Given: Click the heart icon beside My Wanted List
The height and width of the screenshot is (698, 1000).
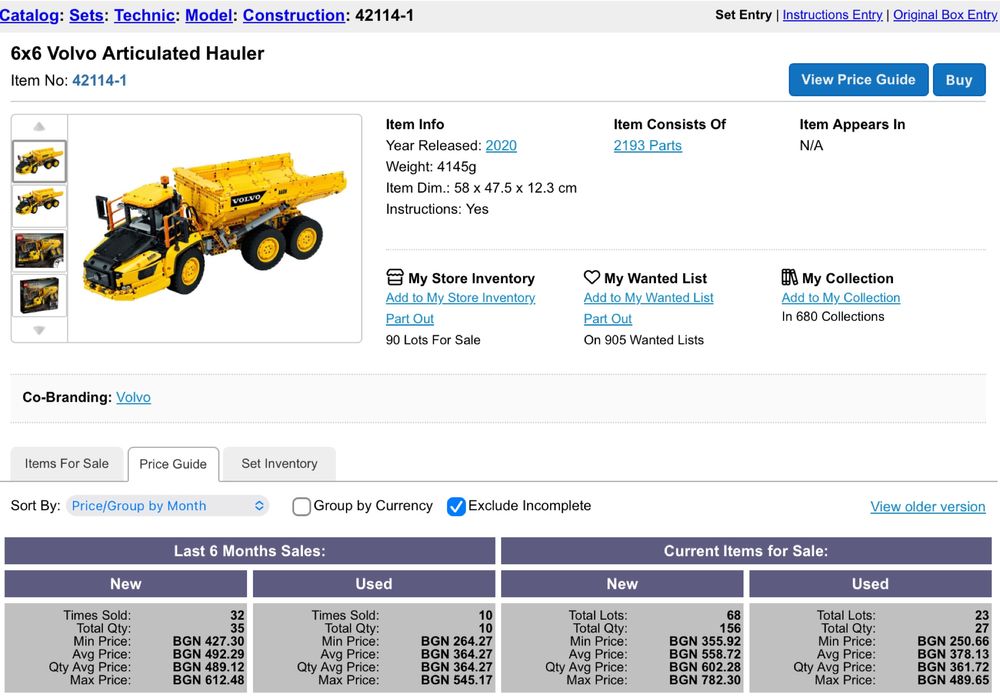Looking at the screenshot, I should coord(592,277).
